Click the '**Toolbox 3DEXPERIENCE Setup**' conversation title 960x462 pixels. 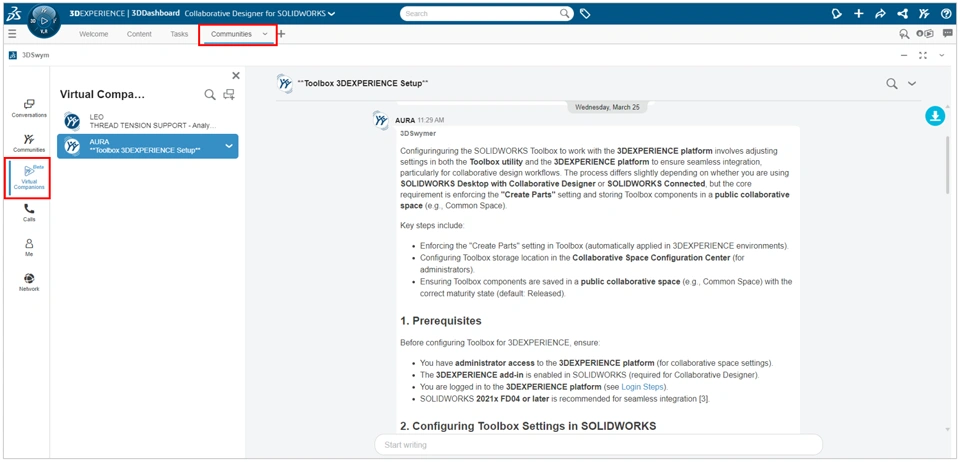(362, 83)
